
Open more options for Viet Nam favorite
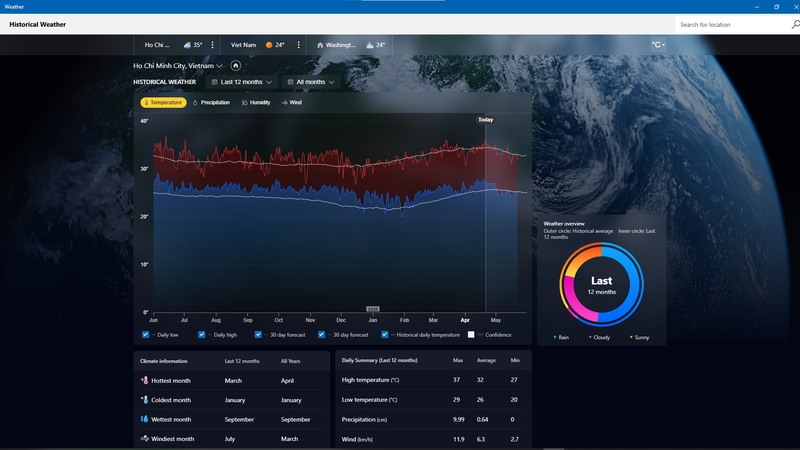click(298, 45)
